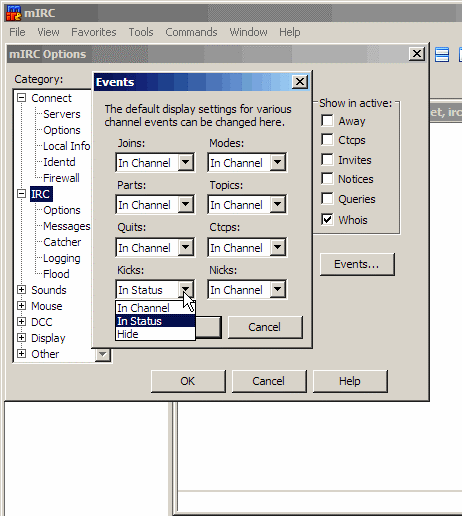This screenshot has height=516, width=462.
Task: Click the blue window-list icon right of Options dialog
Action: pos(442,54)
